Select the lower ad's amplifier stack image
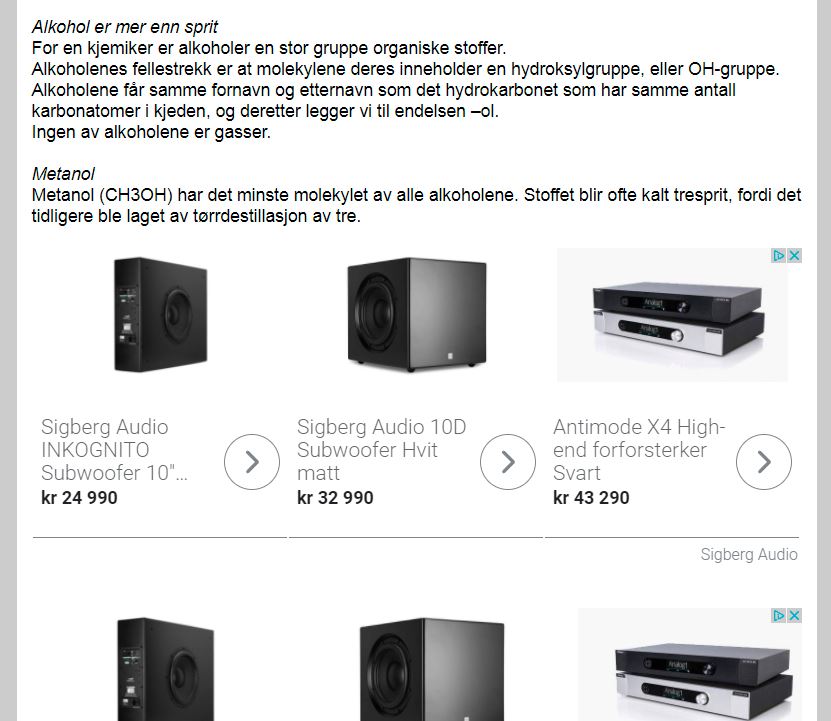Image resolution: width=831 pixels, height=721 pixels. pos(689,665)
